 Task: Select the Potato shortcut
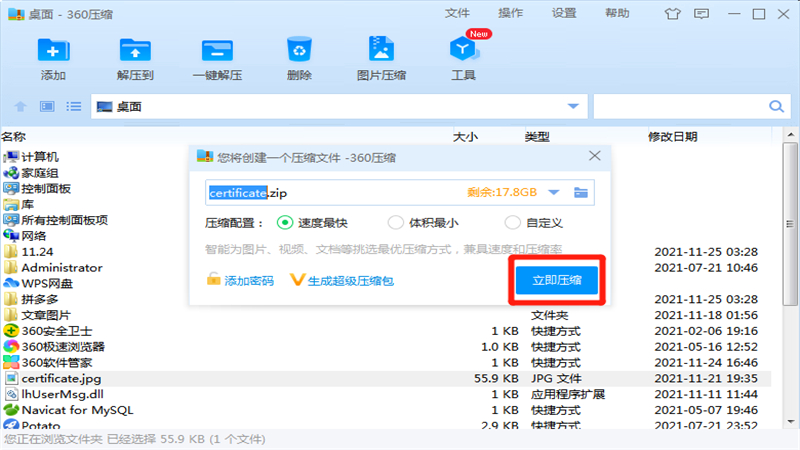41,424
